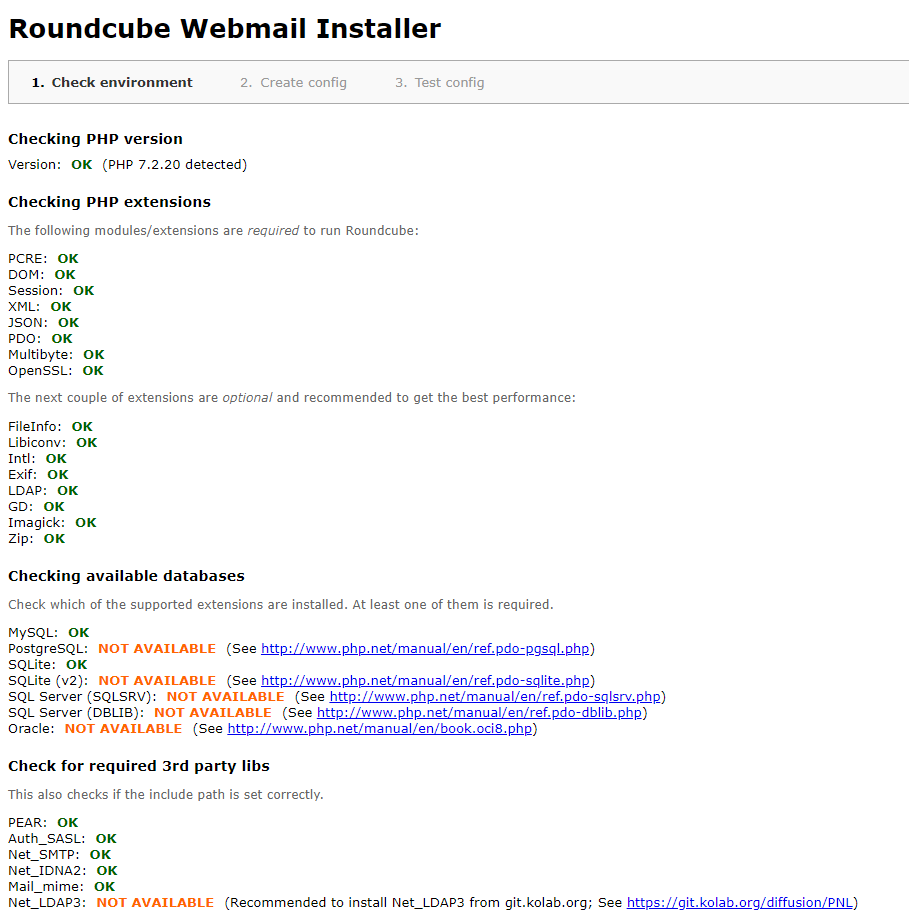This screenshot has width=909, height=922.
Task: Click the JSON: OK line
Action: tap(44, 322)
